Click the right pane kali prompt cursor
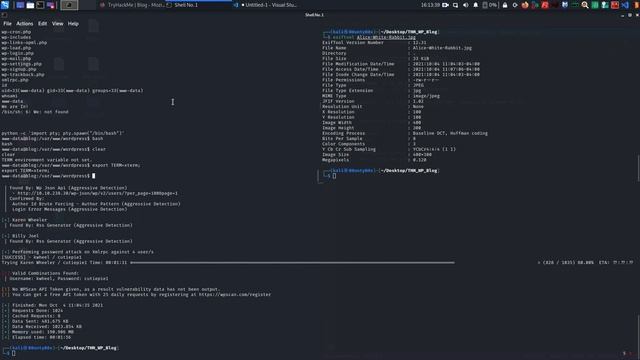This screenshot has width=640, height=360. coord(334,176)
